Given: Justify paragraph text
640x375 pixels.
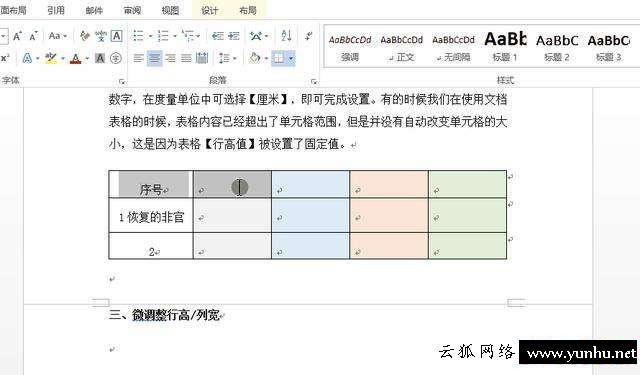Looking at the screenshot, I should 186,58.
